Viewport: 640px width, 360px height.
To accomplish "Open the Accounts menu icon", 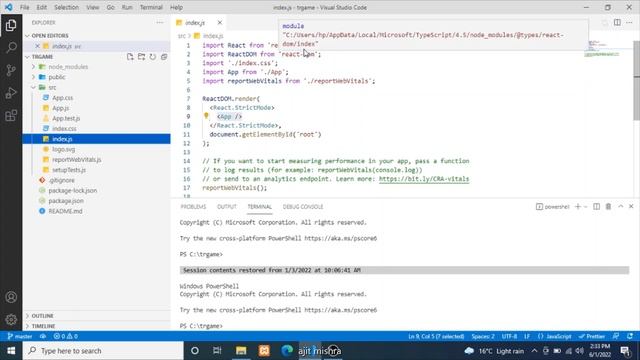I will (11, 297).
